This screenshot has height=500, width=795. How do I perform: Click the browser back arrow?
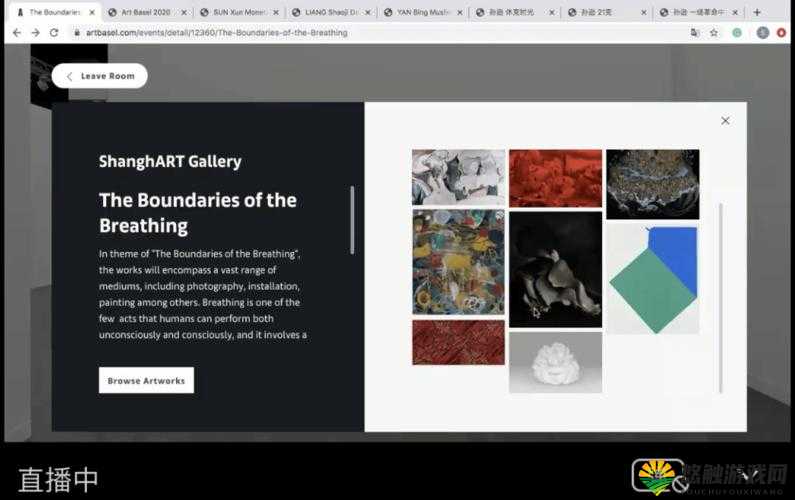click(x=17, y=33)
